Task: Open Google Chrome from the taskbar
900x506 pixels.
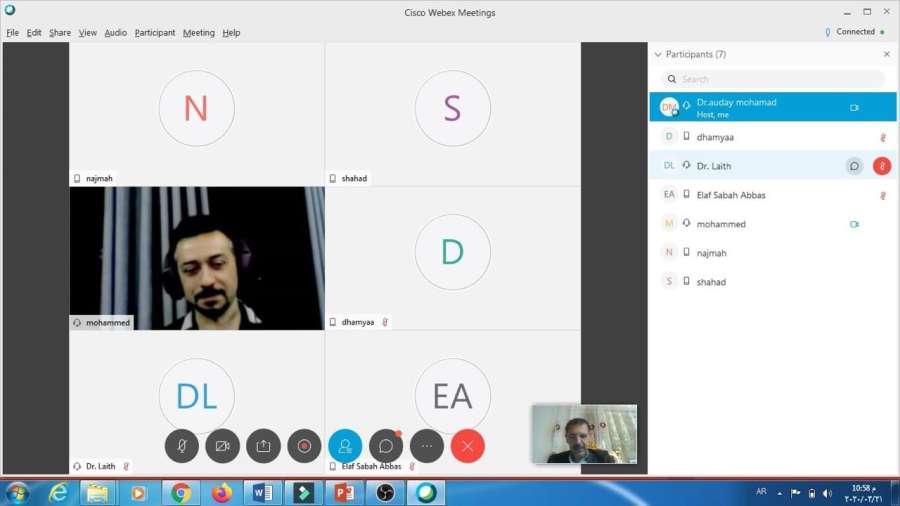Action: [x=181, y=492]
